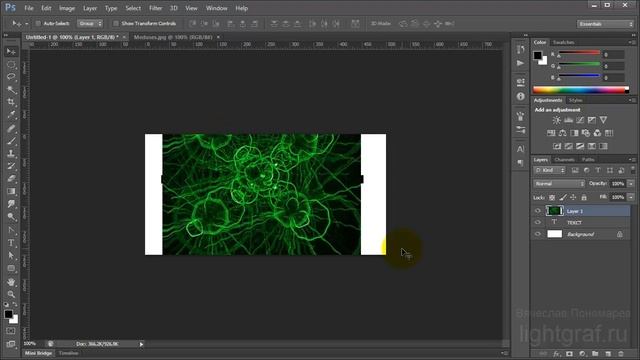Open the Essentials workspace dropdown
The image size is (640, 360).
[x=605, y=24]
